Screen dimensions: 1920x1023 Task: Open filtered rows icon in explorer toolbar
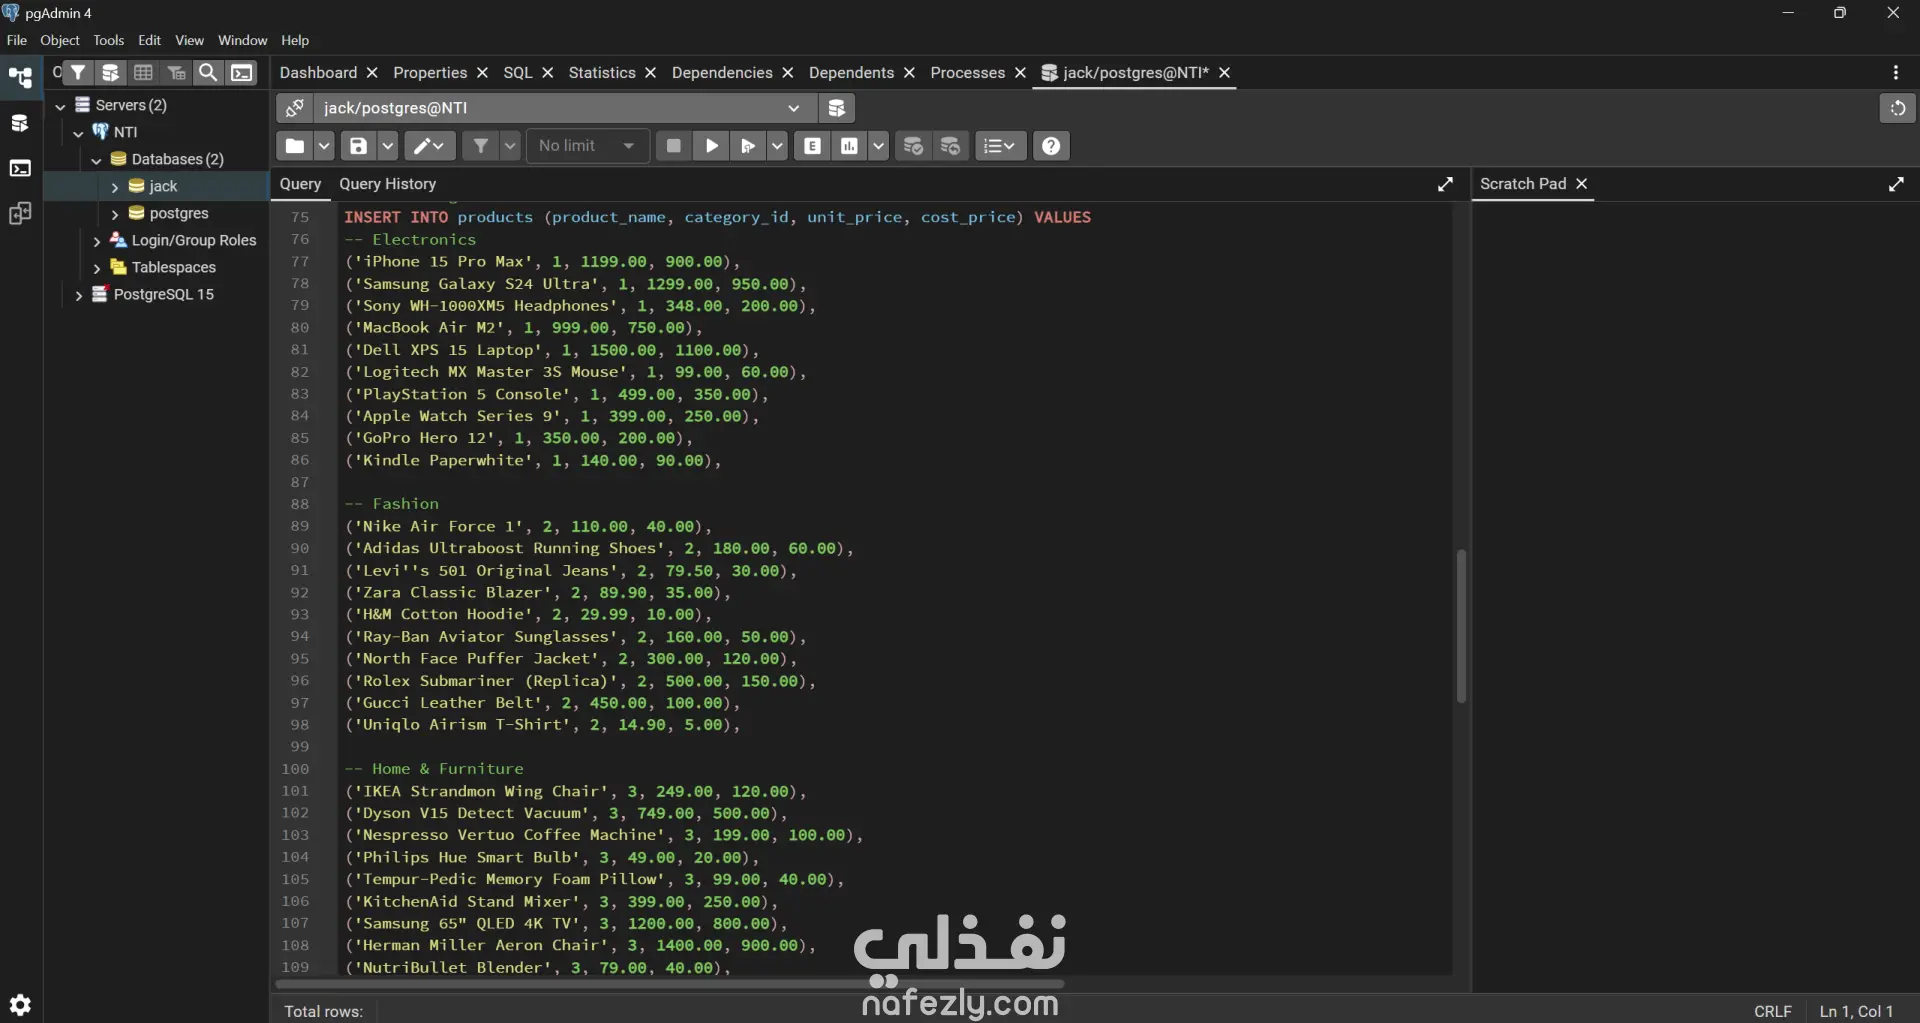point(177,72)
